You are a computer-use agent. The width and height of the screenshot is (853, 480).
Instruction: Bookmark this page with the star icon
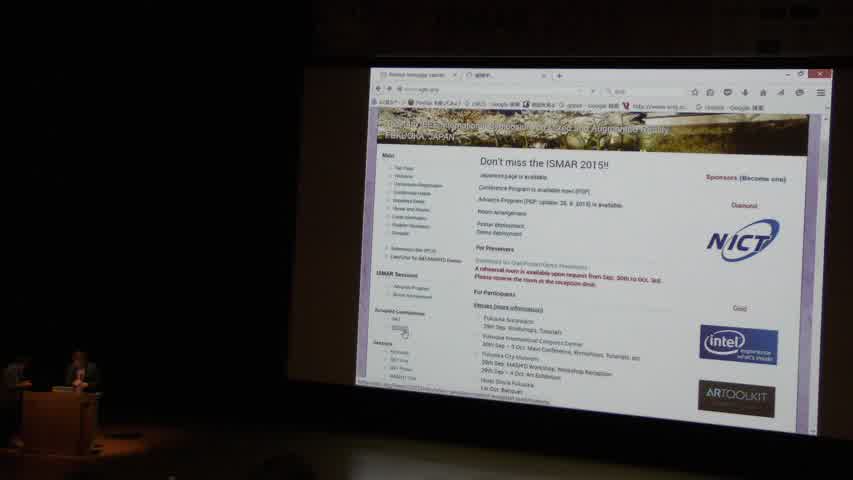point(695,92)
